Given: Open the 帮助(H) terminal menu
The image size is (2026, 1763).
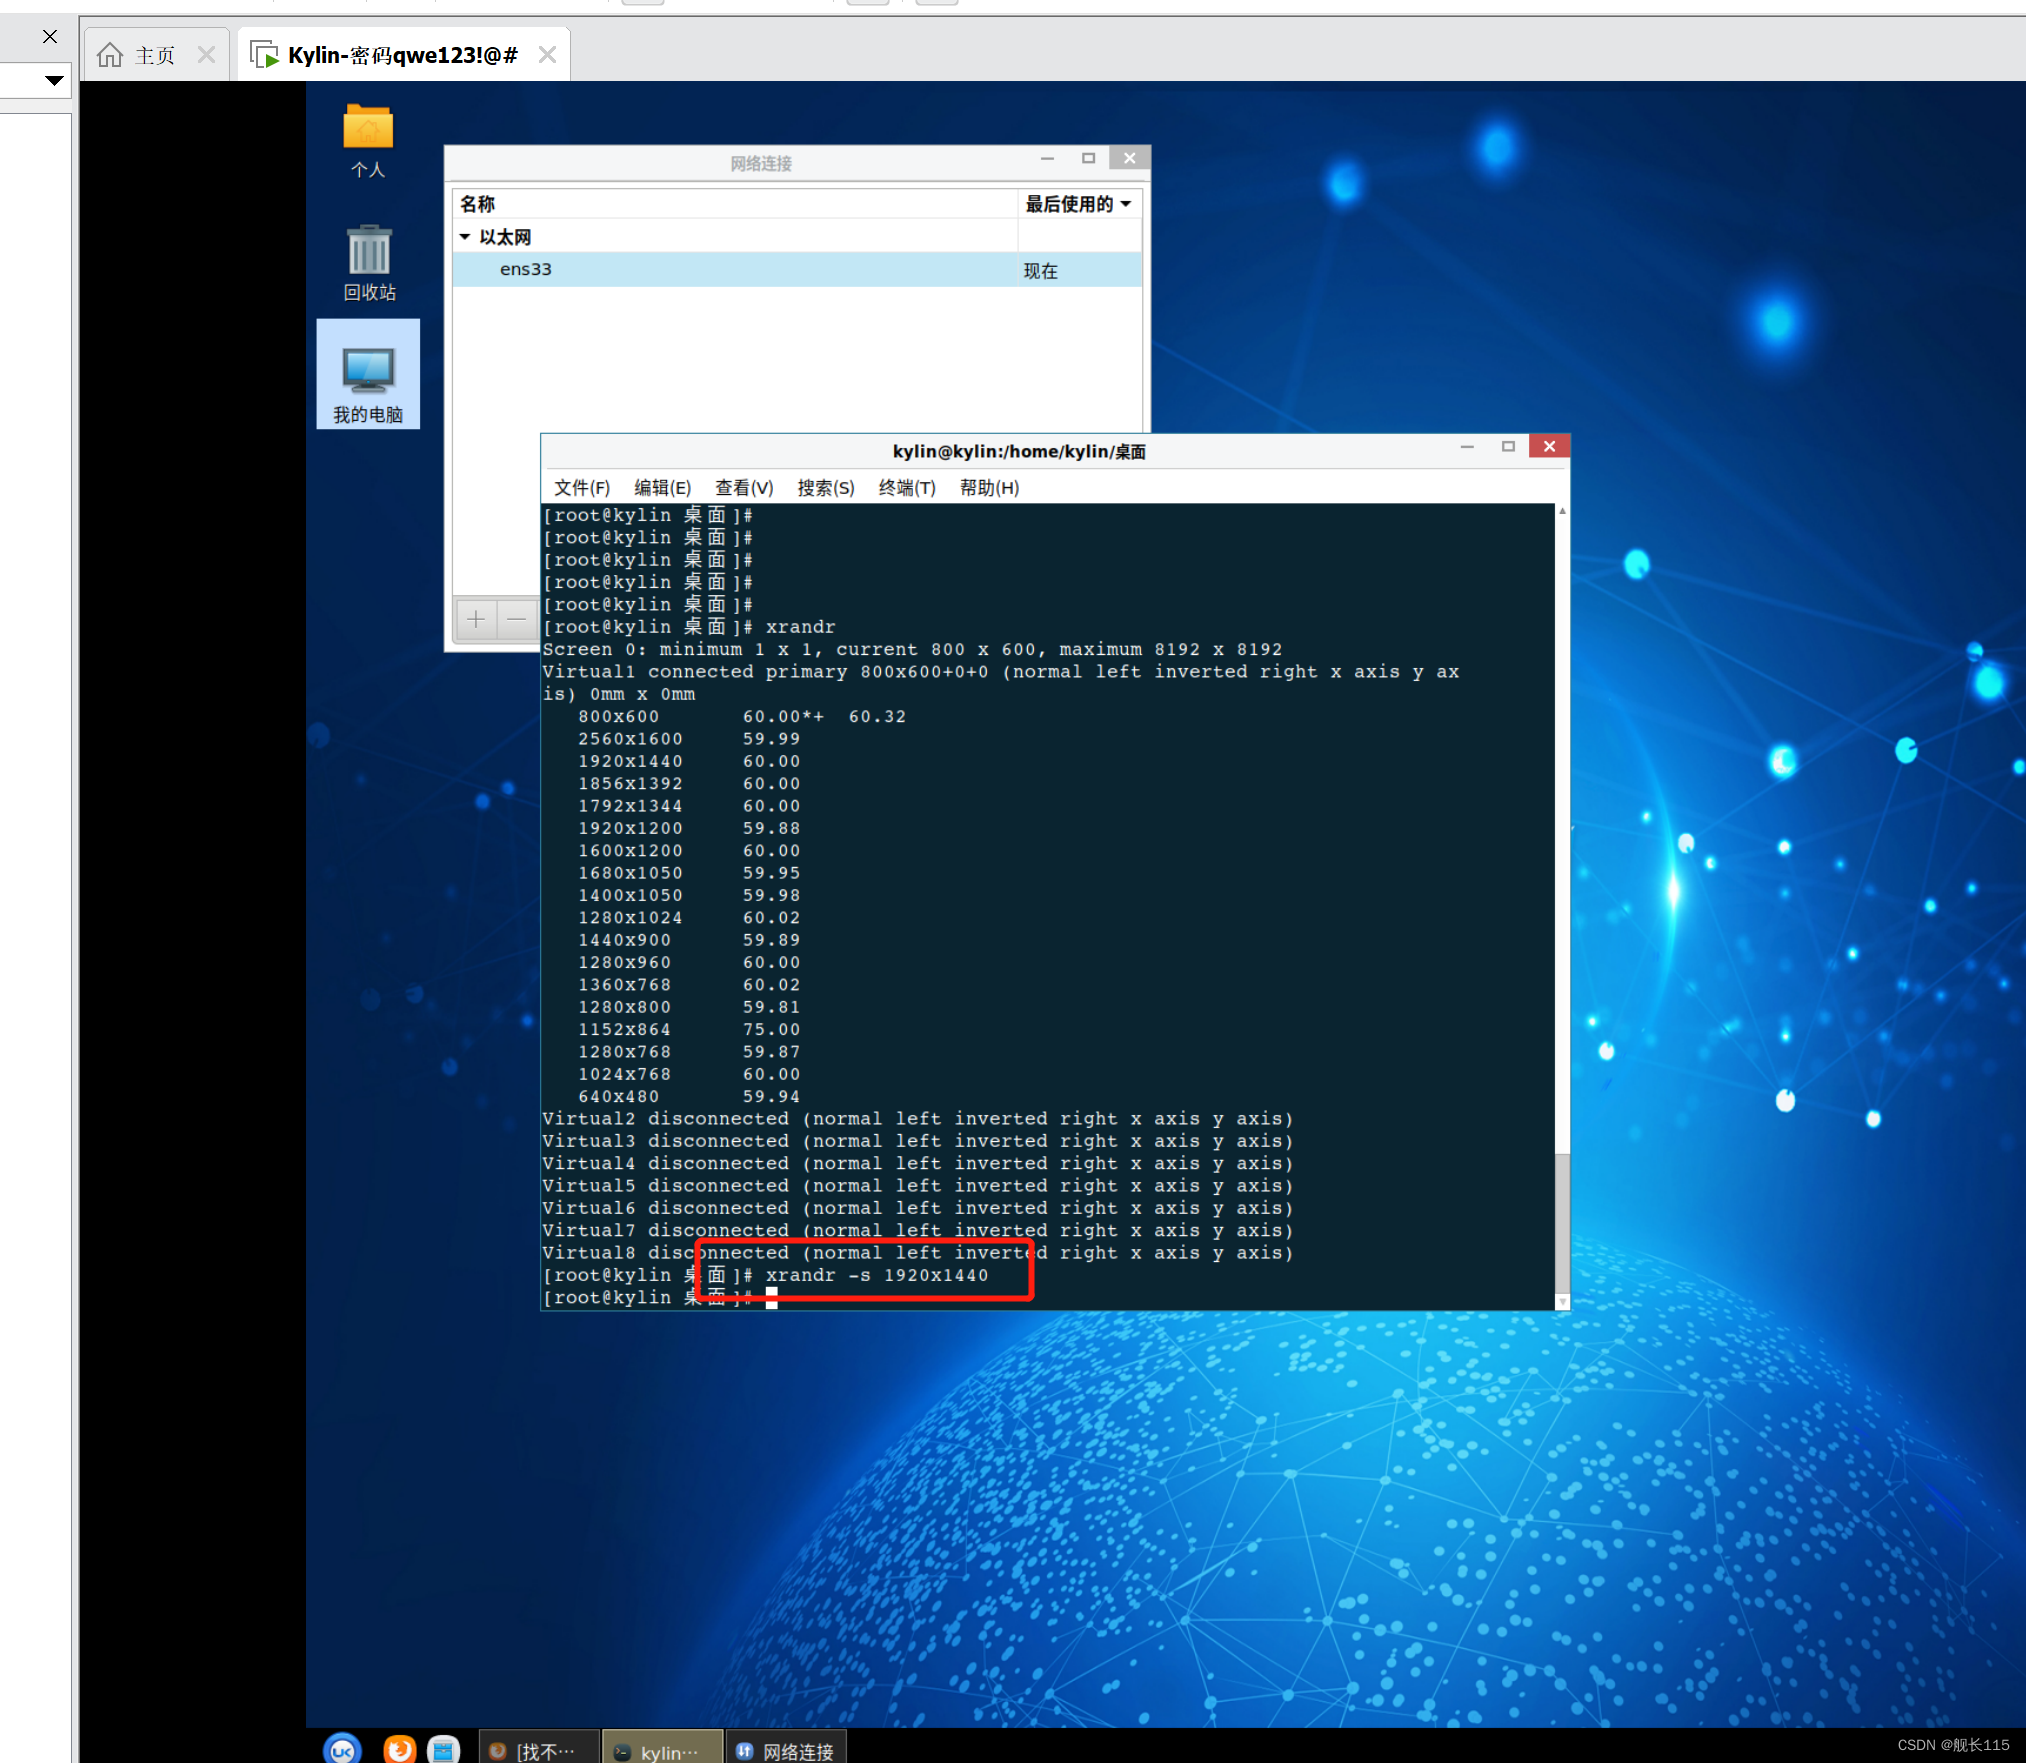Looking at the screenshot, I should pyautogui.click(x=988, y=488).
